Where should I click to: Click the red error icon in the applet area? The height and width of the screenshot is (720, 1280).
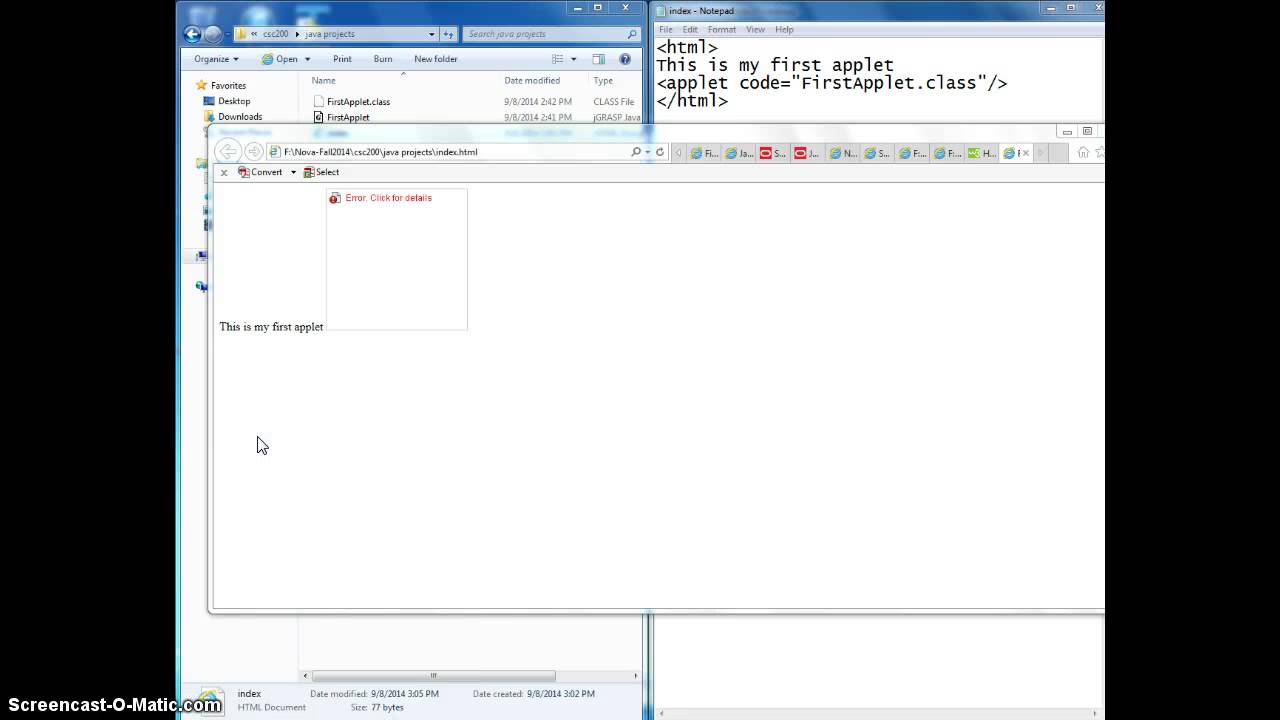(x=335, y=198)
